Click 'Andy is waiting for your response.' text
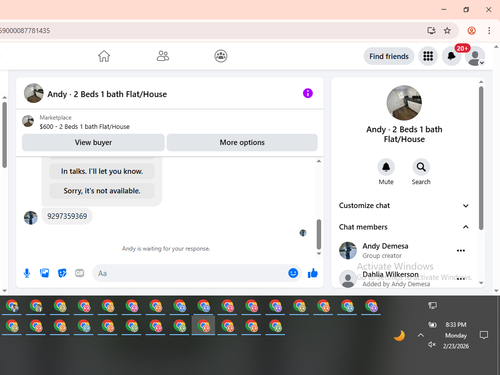 click(166, 249)
